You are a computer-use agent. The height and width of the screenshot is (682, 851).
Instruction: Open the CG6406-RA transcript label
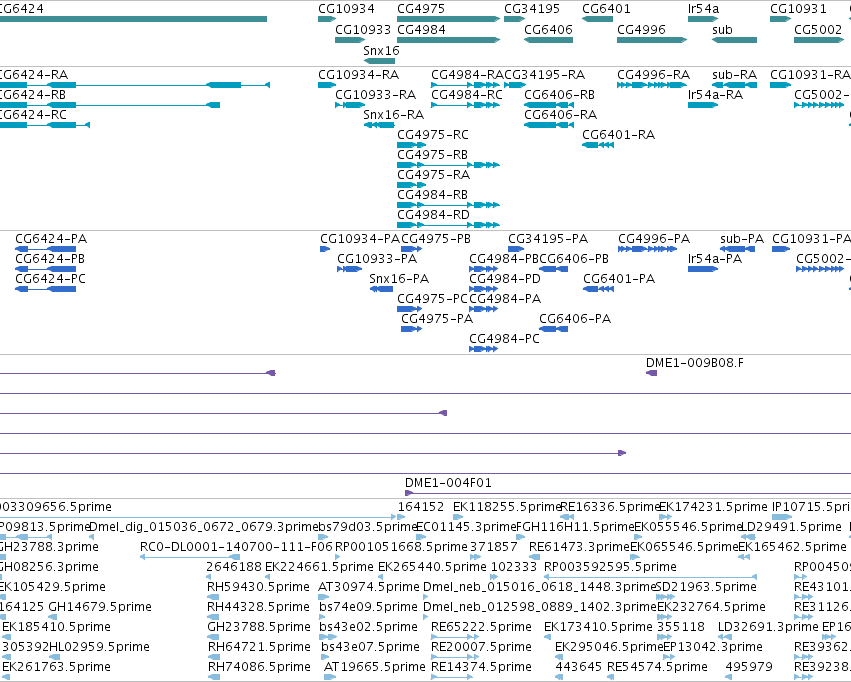pos(560,114)
